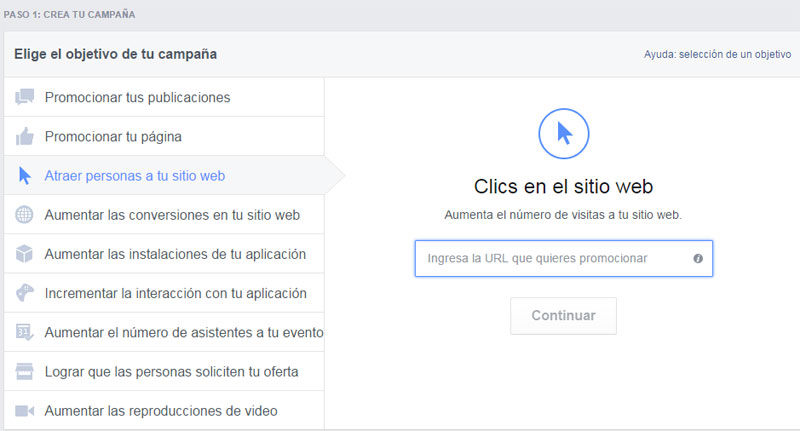Click the speech bubbles icon beside Promocionar tus publicaciones
Screen dimensions: 800x431
point(24,97)
